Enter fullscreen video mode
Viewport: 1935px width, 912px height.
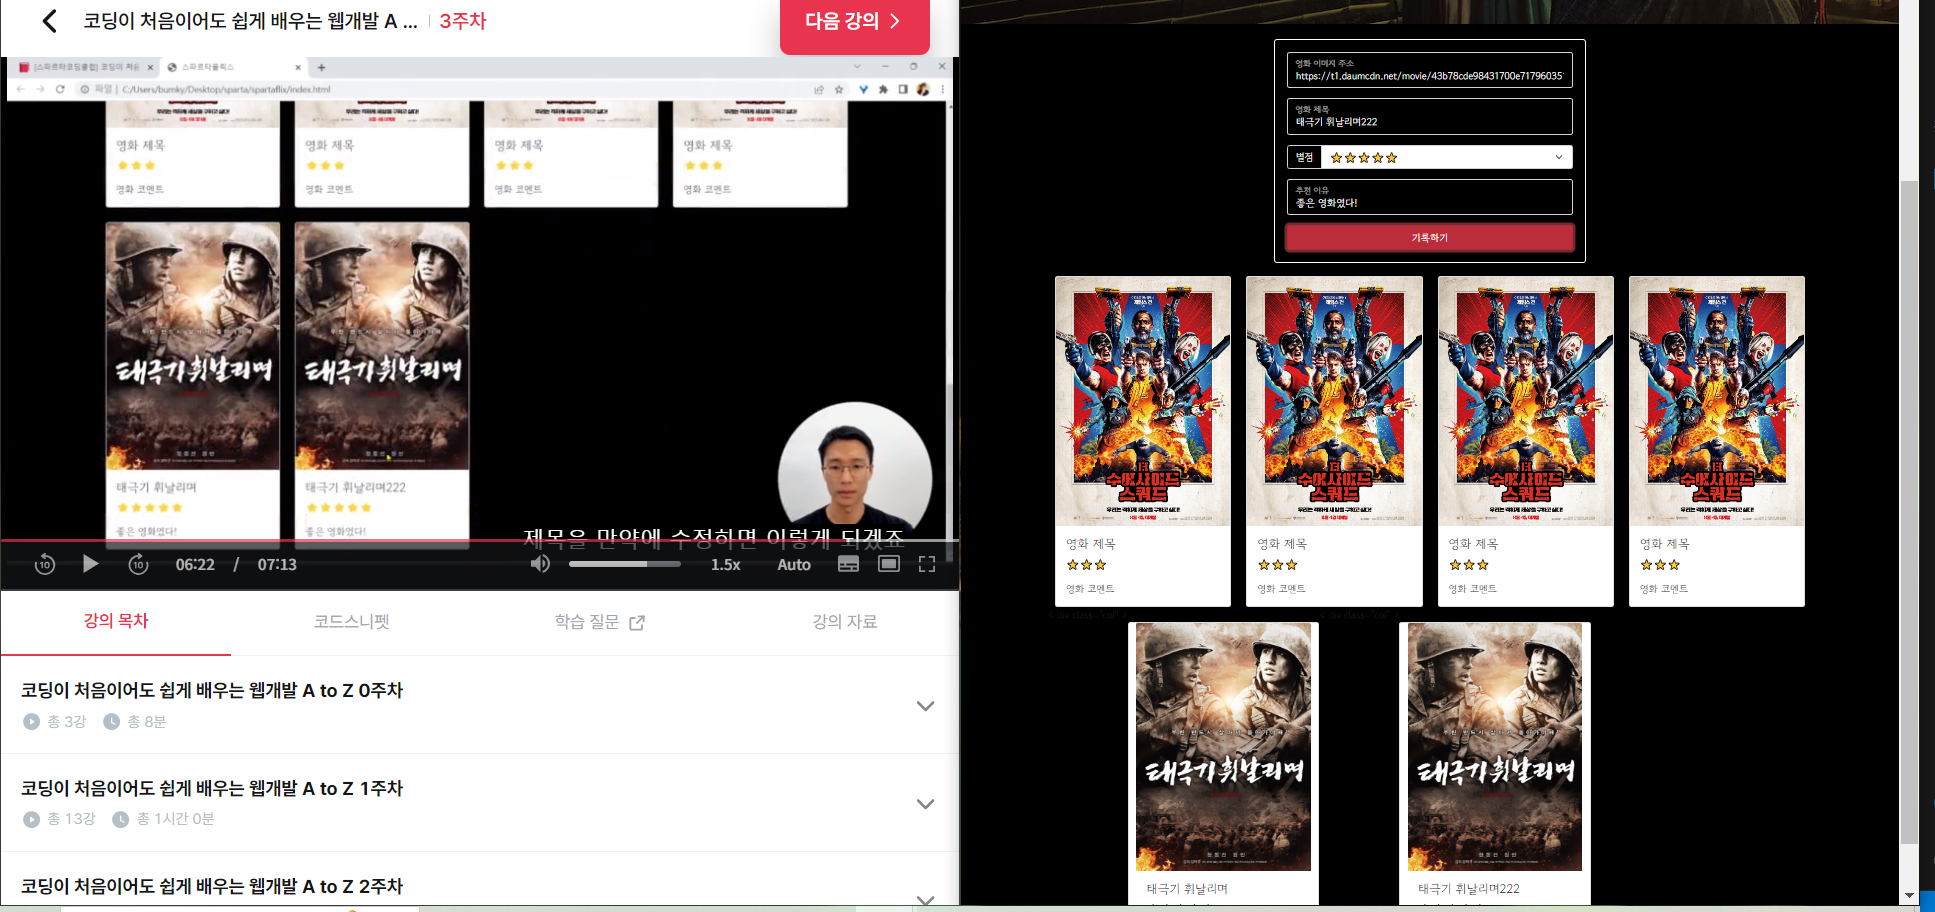coord(927,564)
